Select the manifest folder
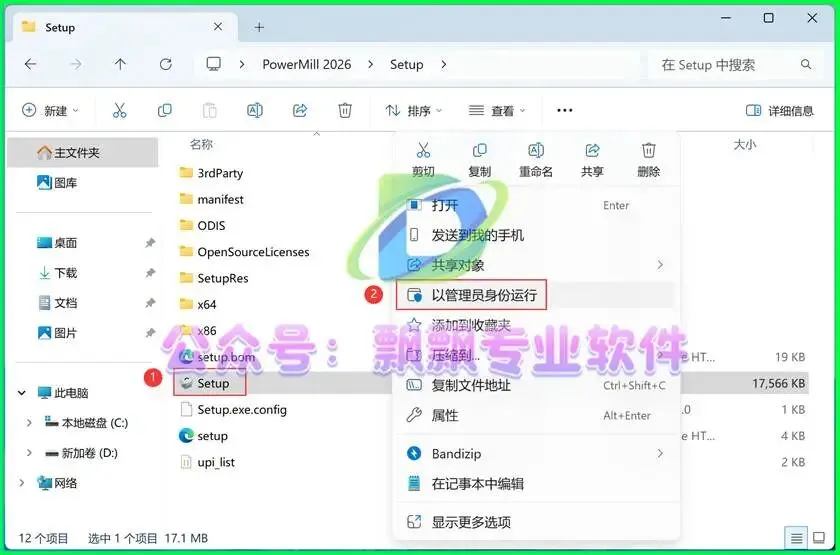The width and height of the screenshot is (840, 555). [x=211, y=199]
